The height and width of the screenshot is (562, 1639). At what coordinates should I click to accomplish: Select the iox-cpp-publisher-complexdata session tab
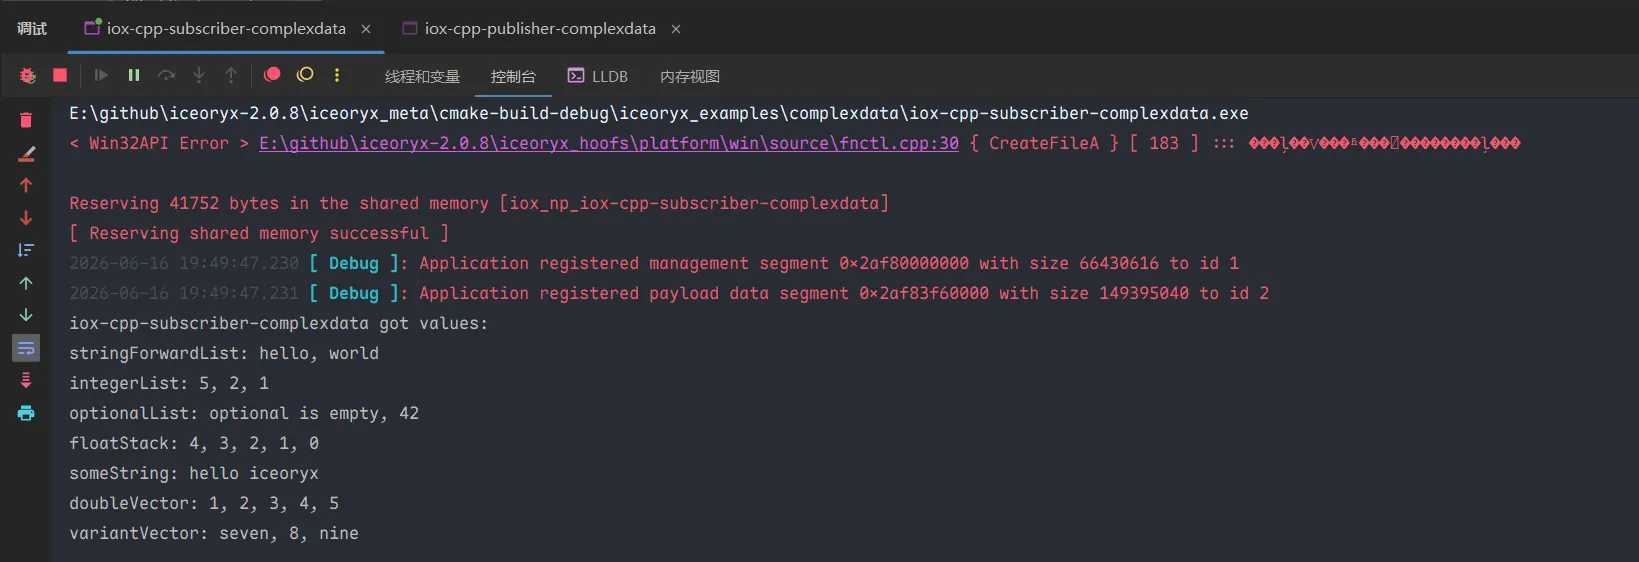(x=530, y=28)
